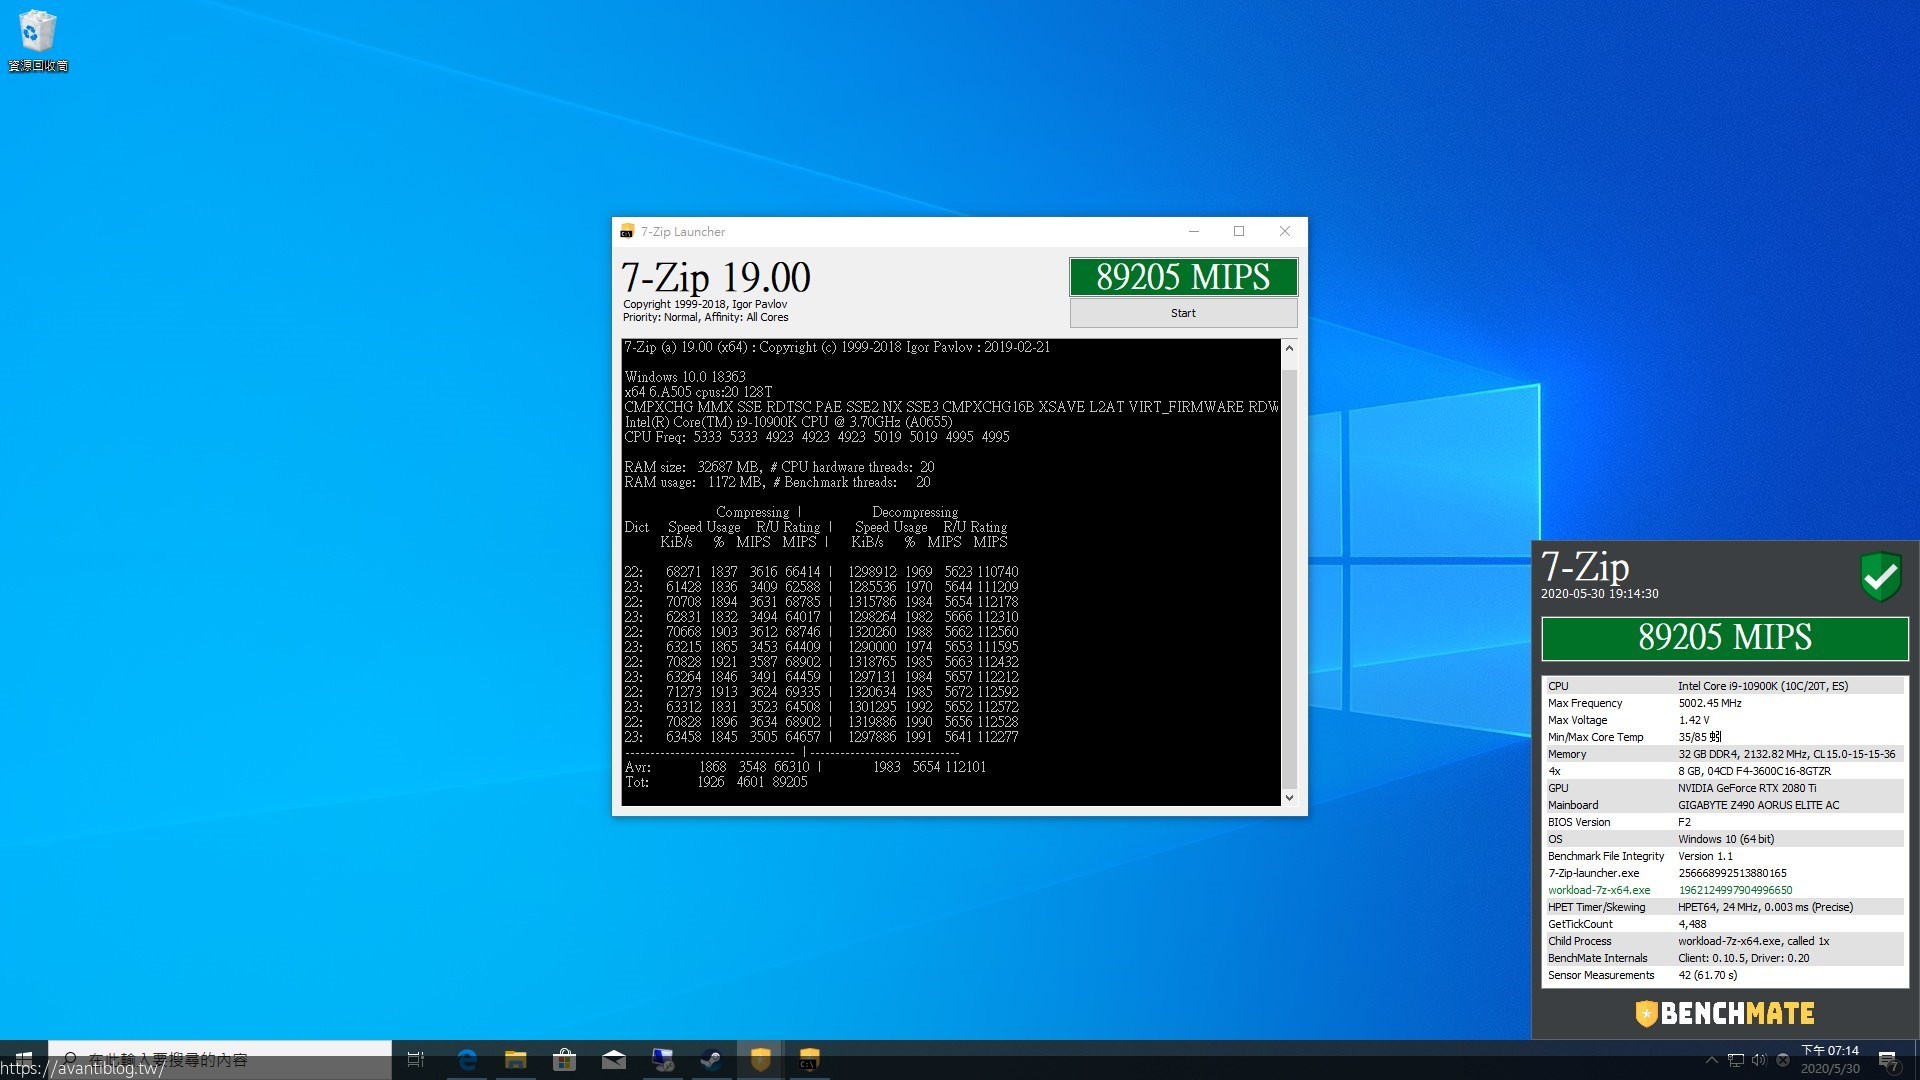
Task: Click the console scrollbar down arrow
Action: coord(1289,797)
